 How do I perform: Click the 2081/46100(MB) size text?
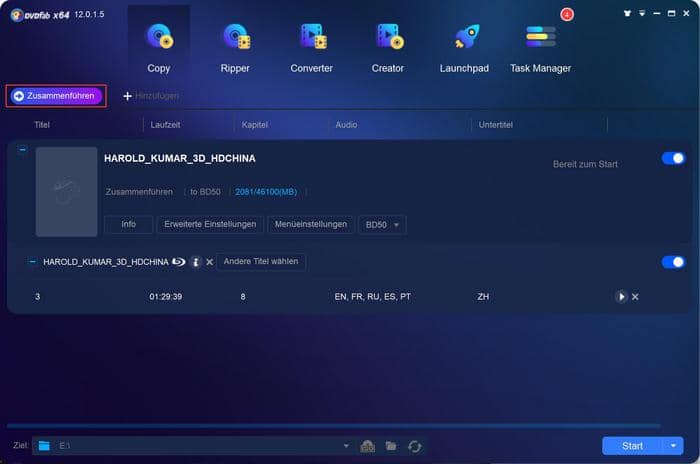266,192
